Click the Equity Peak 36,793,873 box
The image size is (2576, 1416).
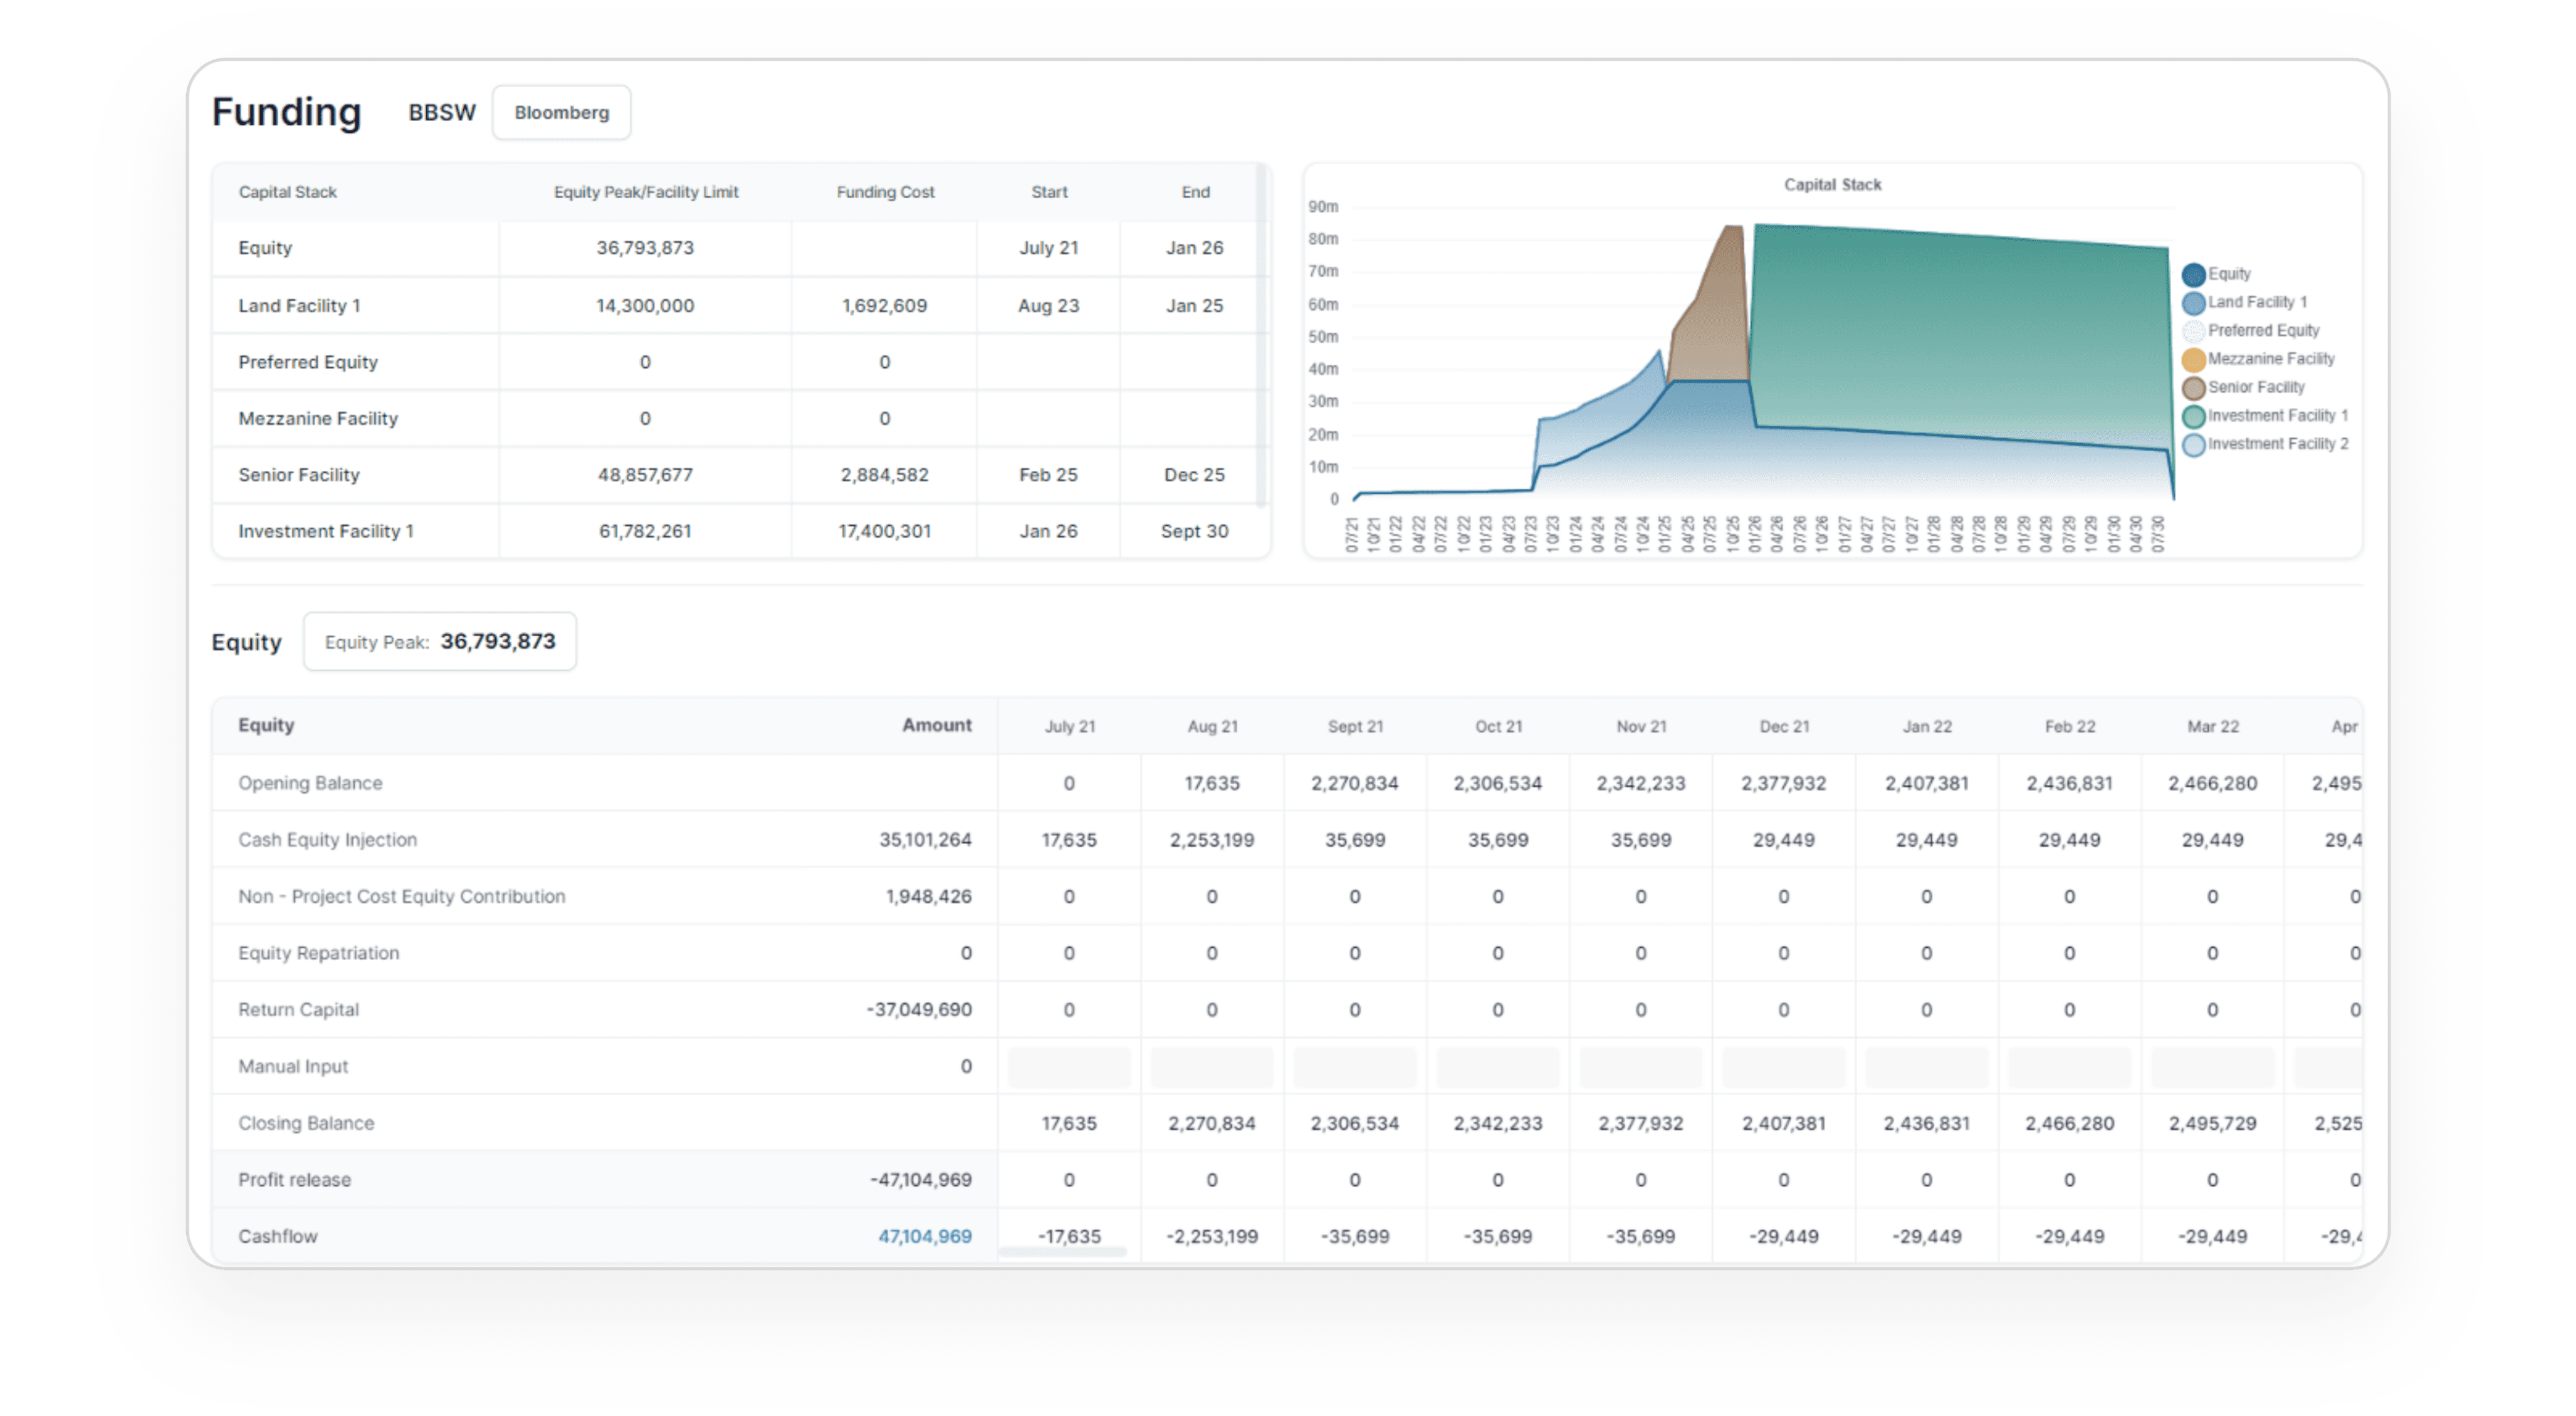coord(440,641)
